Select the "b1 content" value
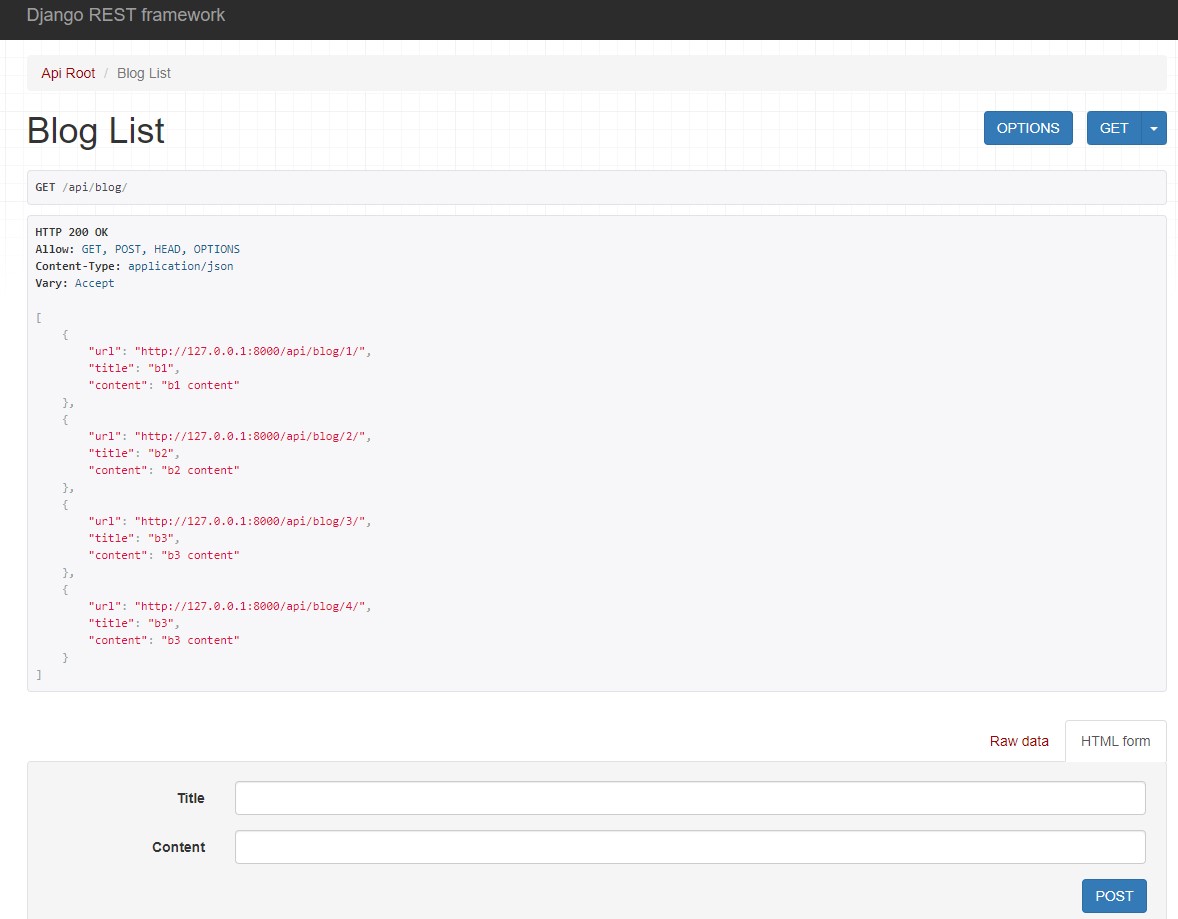 (200, 385)
